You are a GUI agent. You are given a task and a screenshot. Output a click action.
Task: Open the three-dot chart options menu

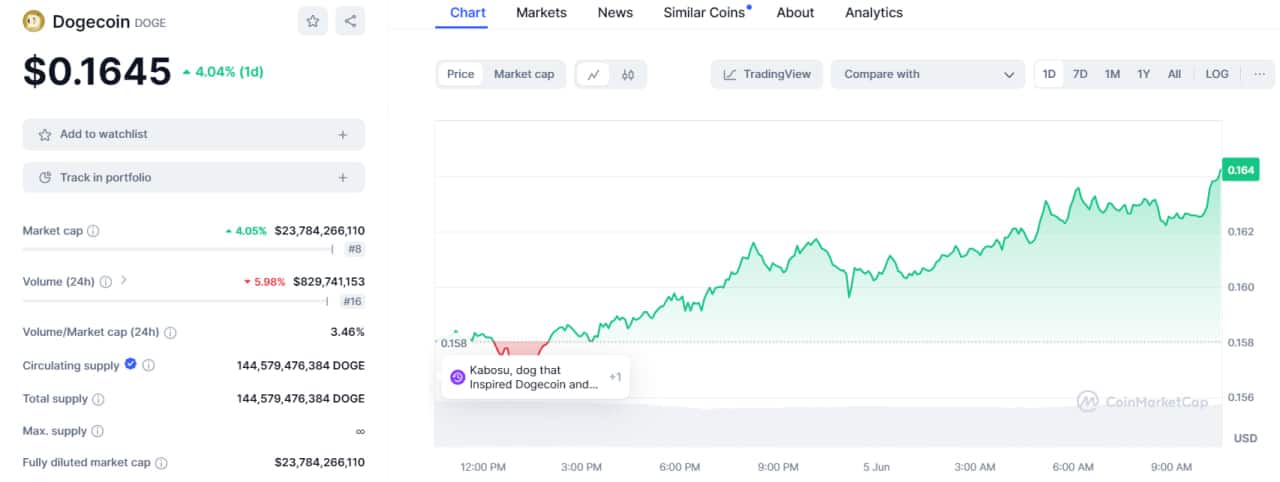click(1259, 74)
